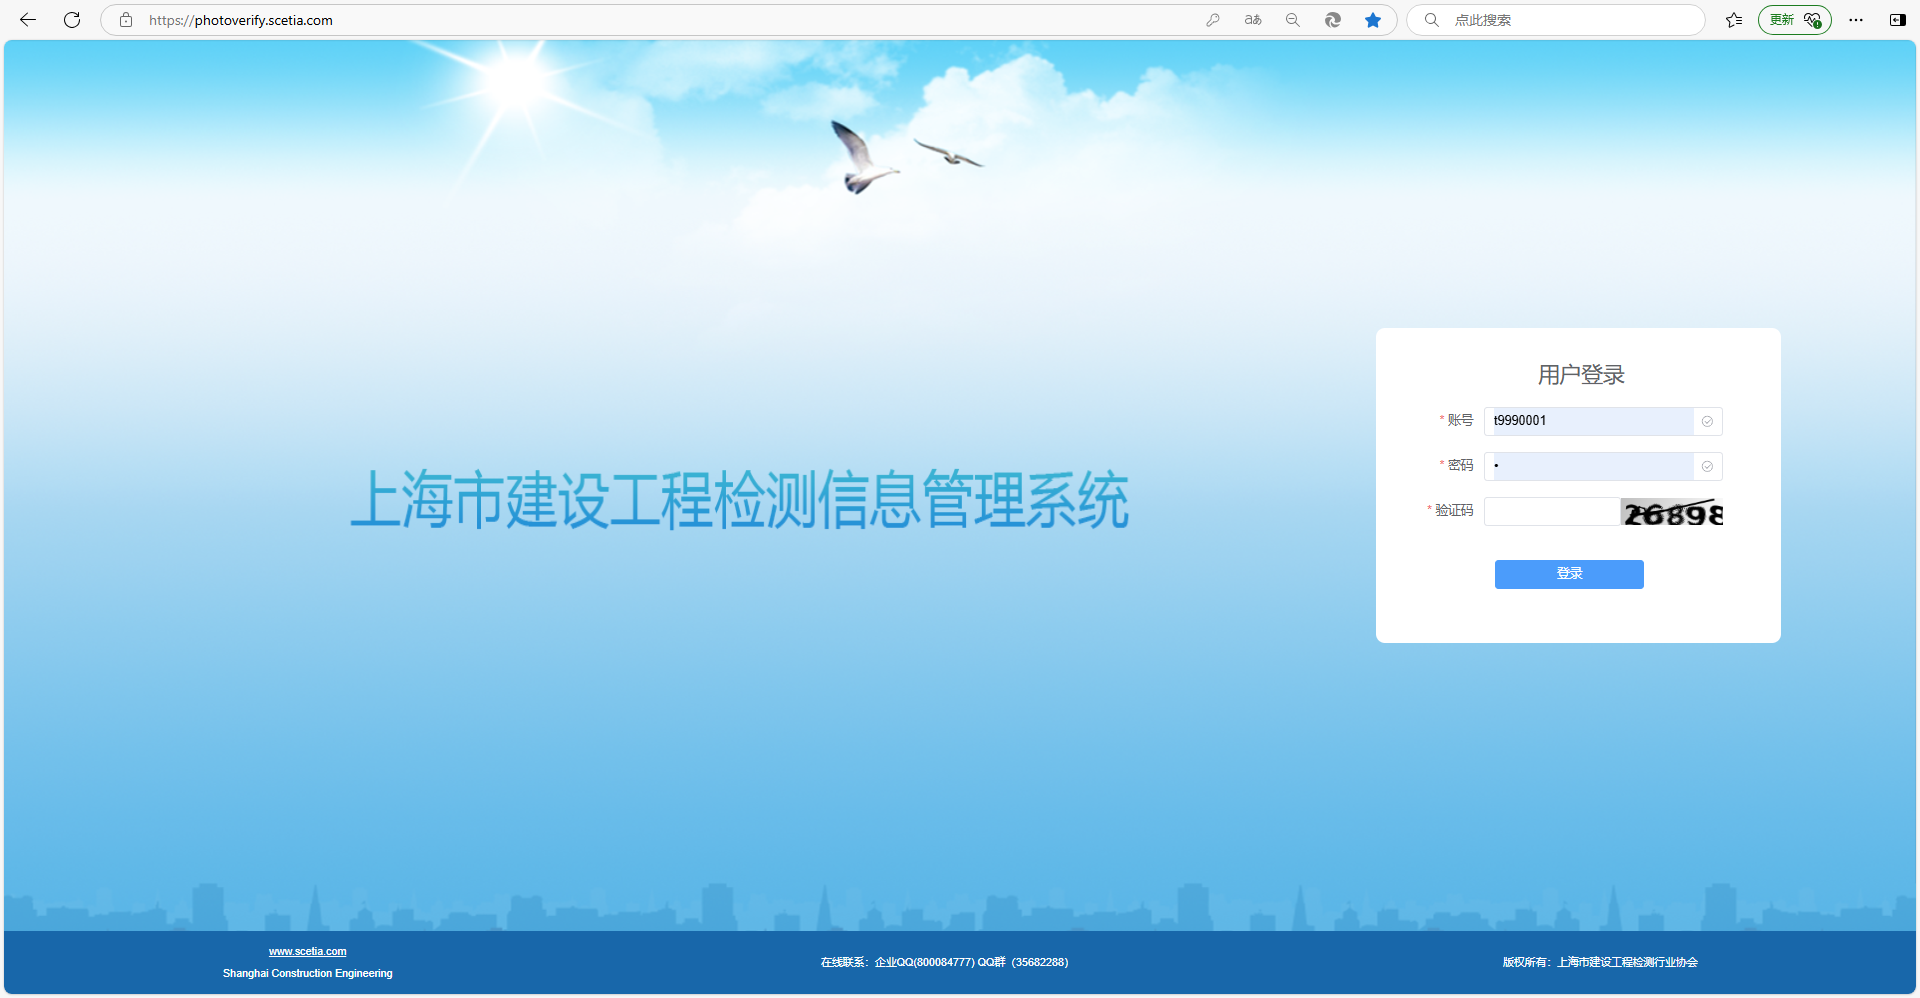Click the green 更新 update button
The image size is (1920, 998).
click(1794, 20)
